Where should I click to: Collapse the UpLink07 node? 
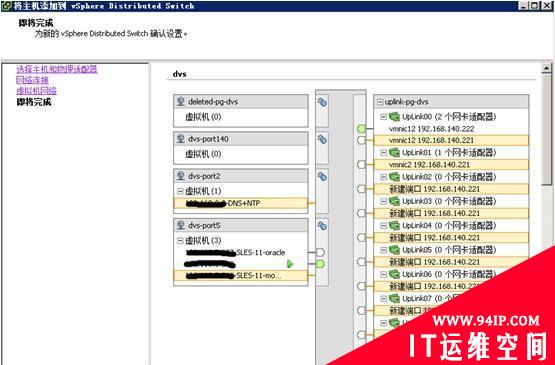tap(384, 298)
